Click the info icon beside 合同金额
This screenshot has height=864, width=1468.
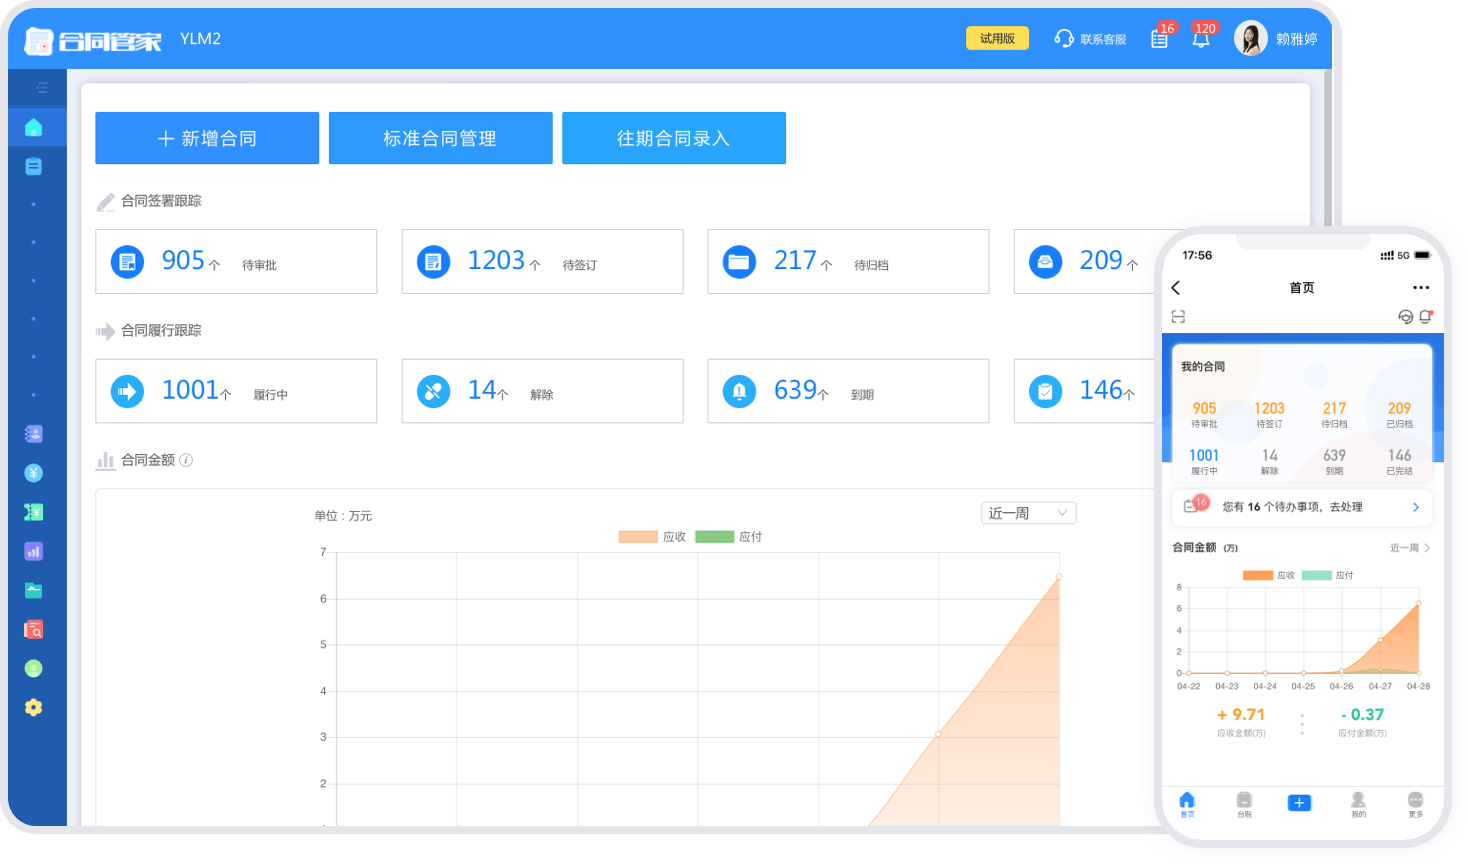point(186,460)
